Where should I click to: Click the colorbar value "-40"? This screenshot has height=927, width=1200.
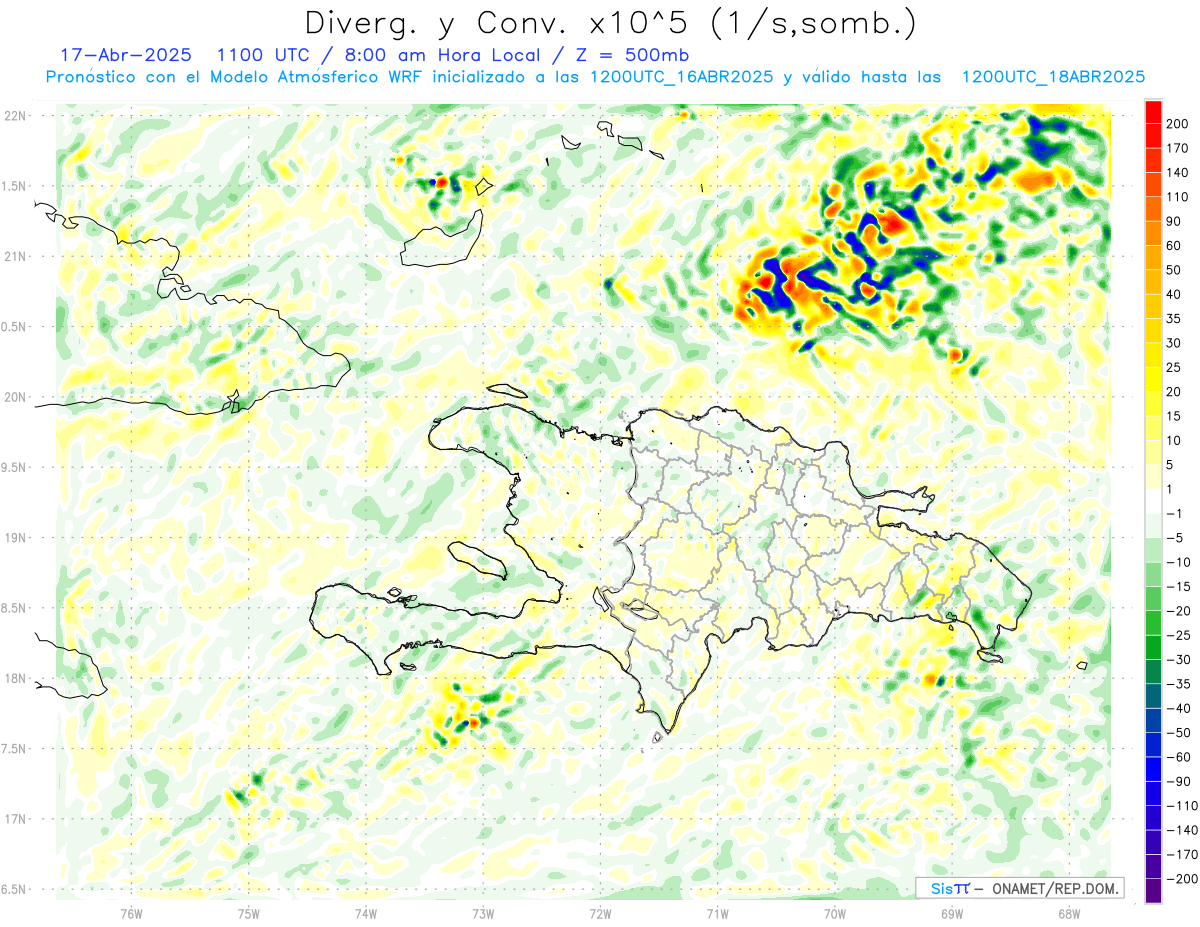(x=1181, y=709)
